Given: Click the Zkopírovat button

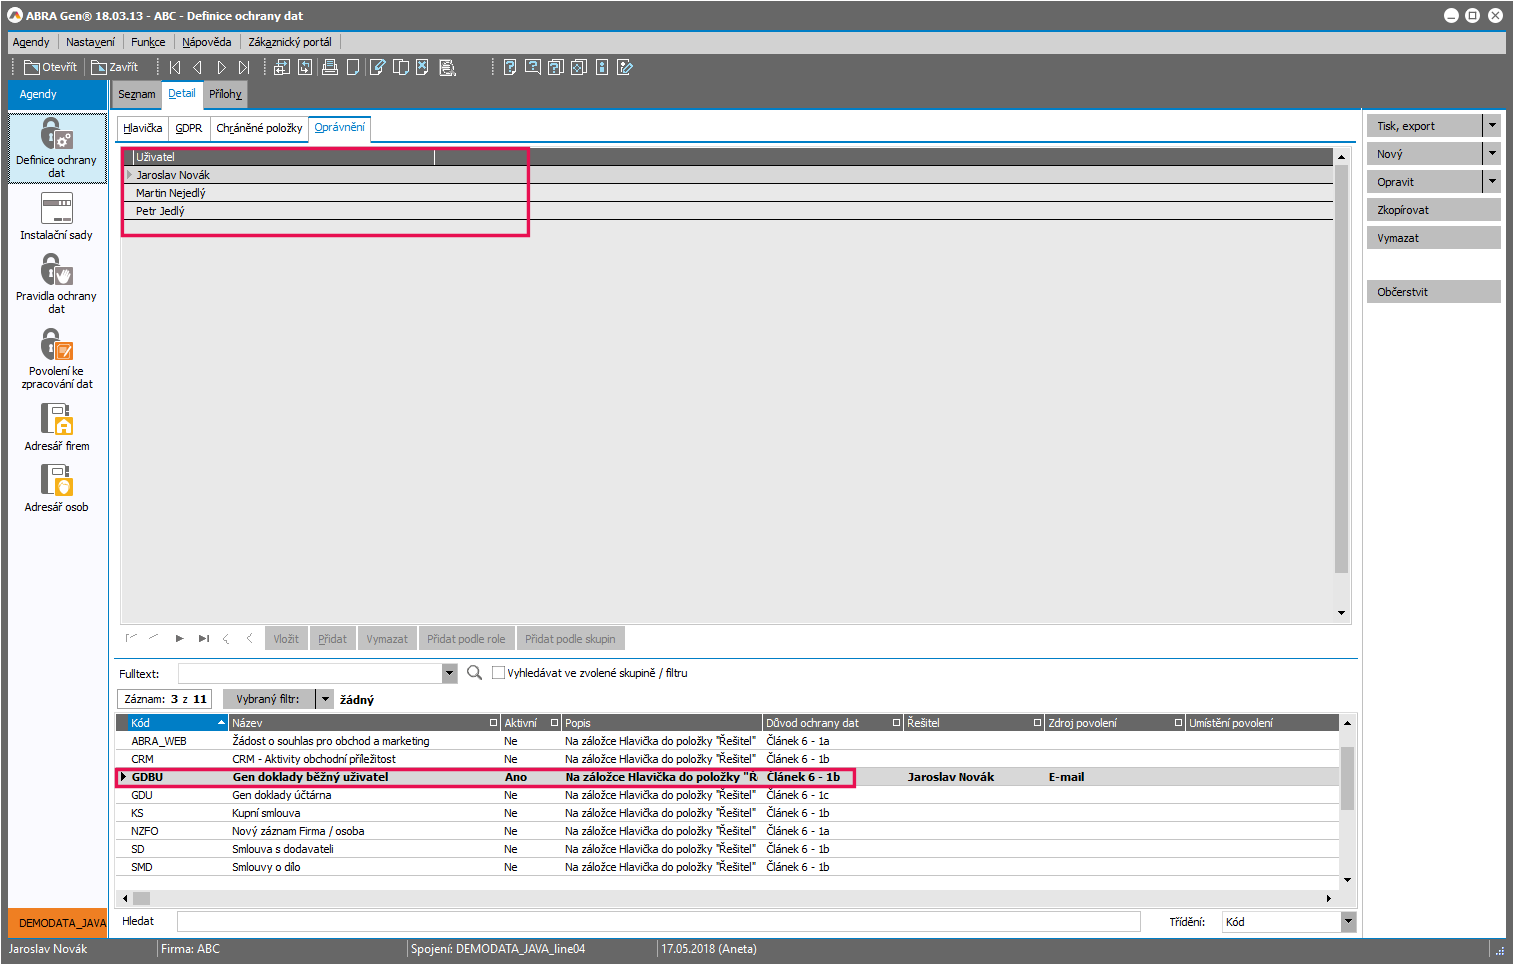Looking at the screenshot, I should (1432, 210).
